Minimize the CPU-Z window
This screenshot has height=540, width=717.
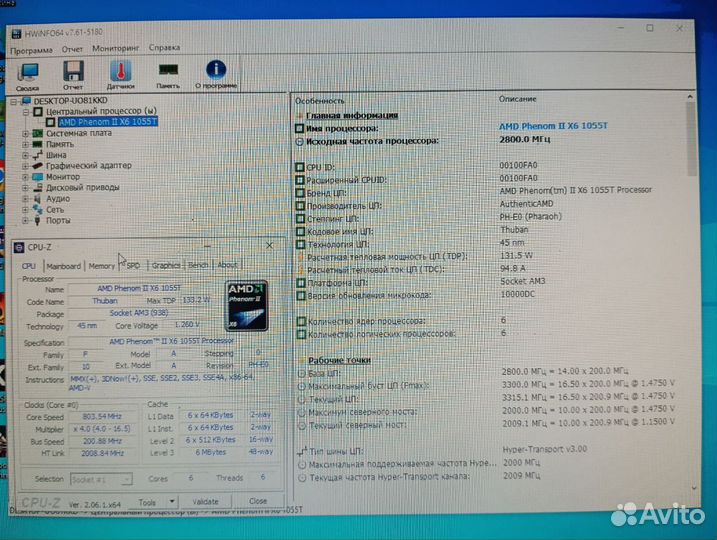[207, 246]
